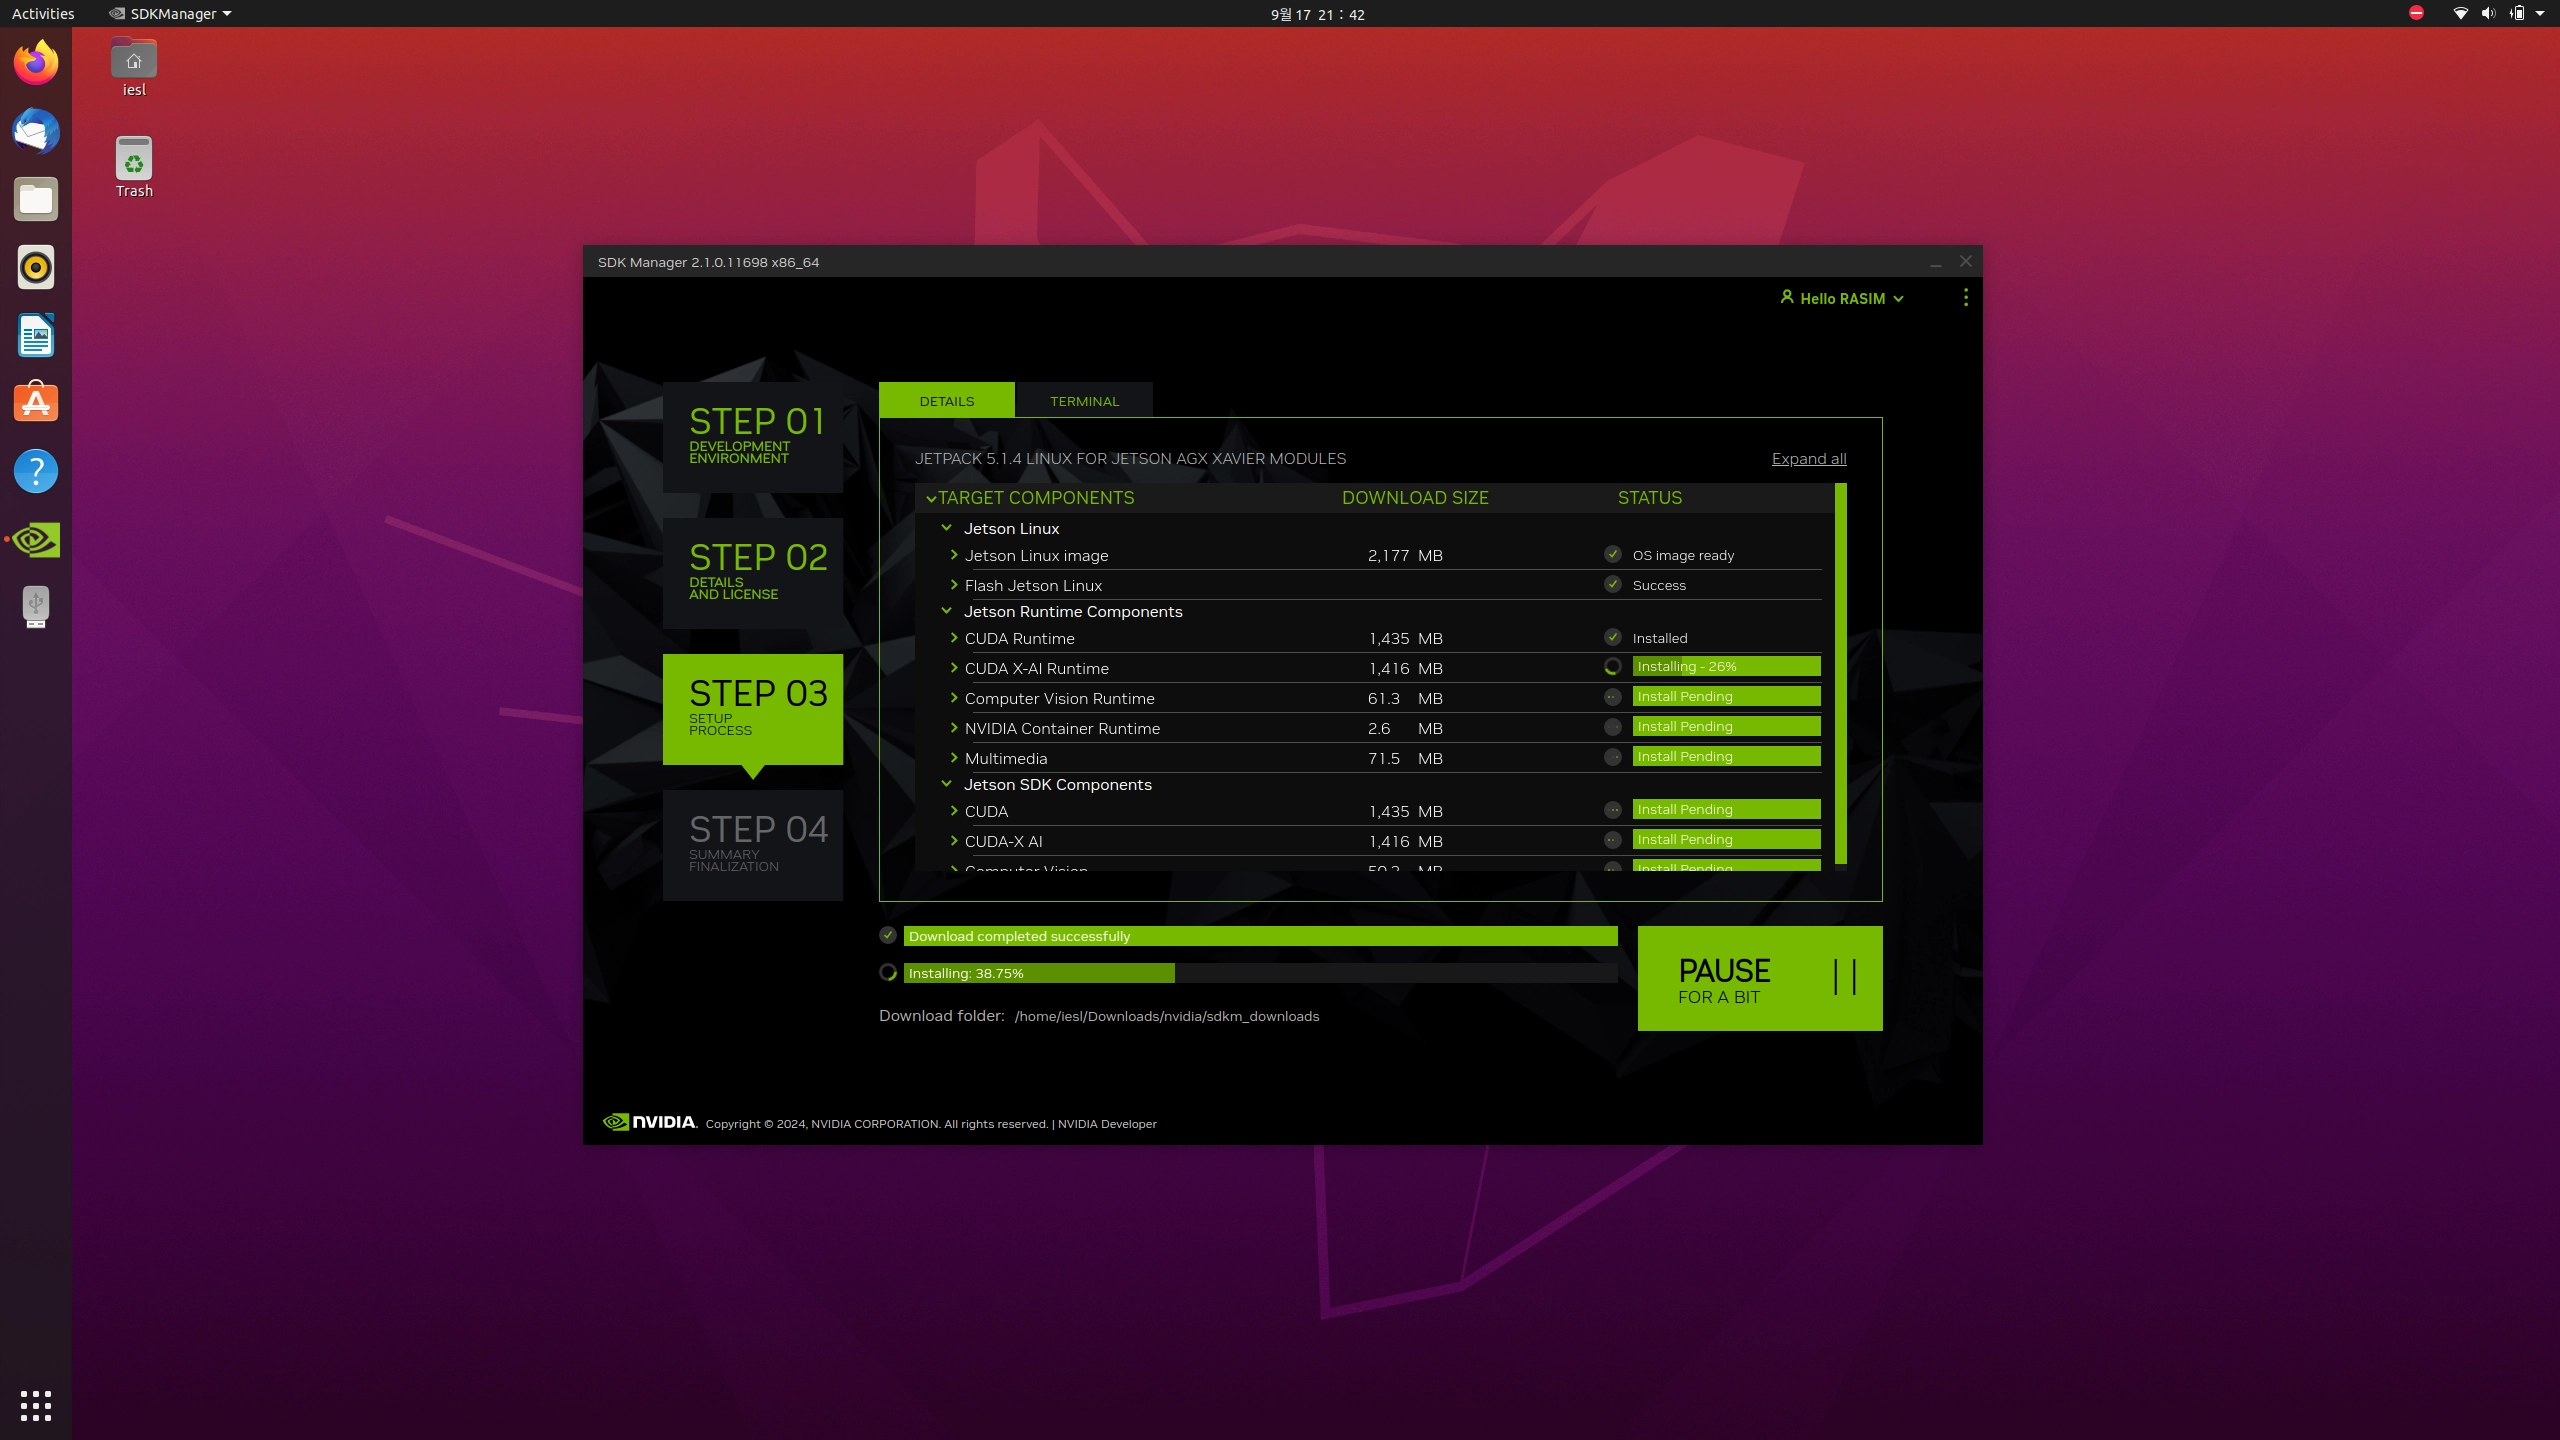The height and width of the screenshot is (1440, 2560).
Task: Click the Installing 38.75% progress bar
Action: tap(1260, 973)
